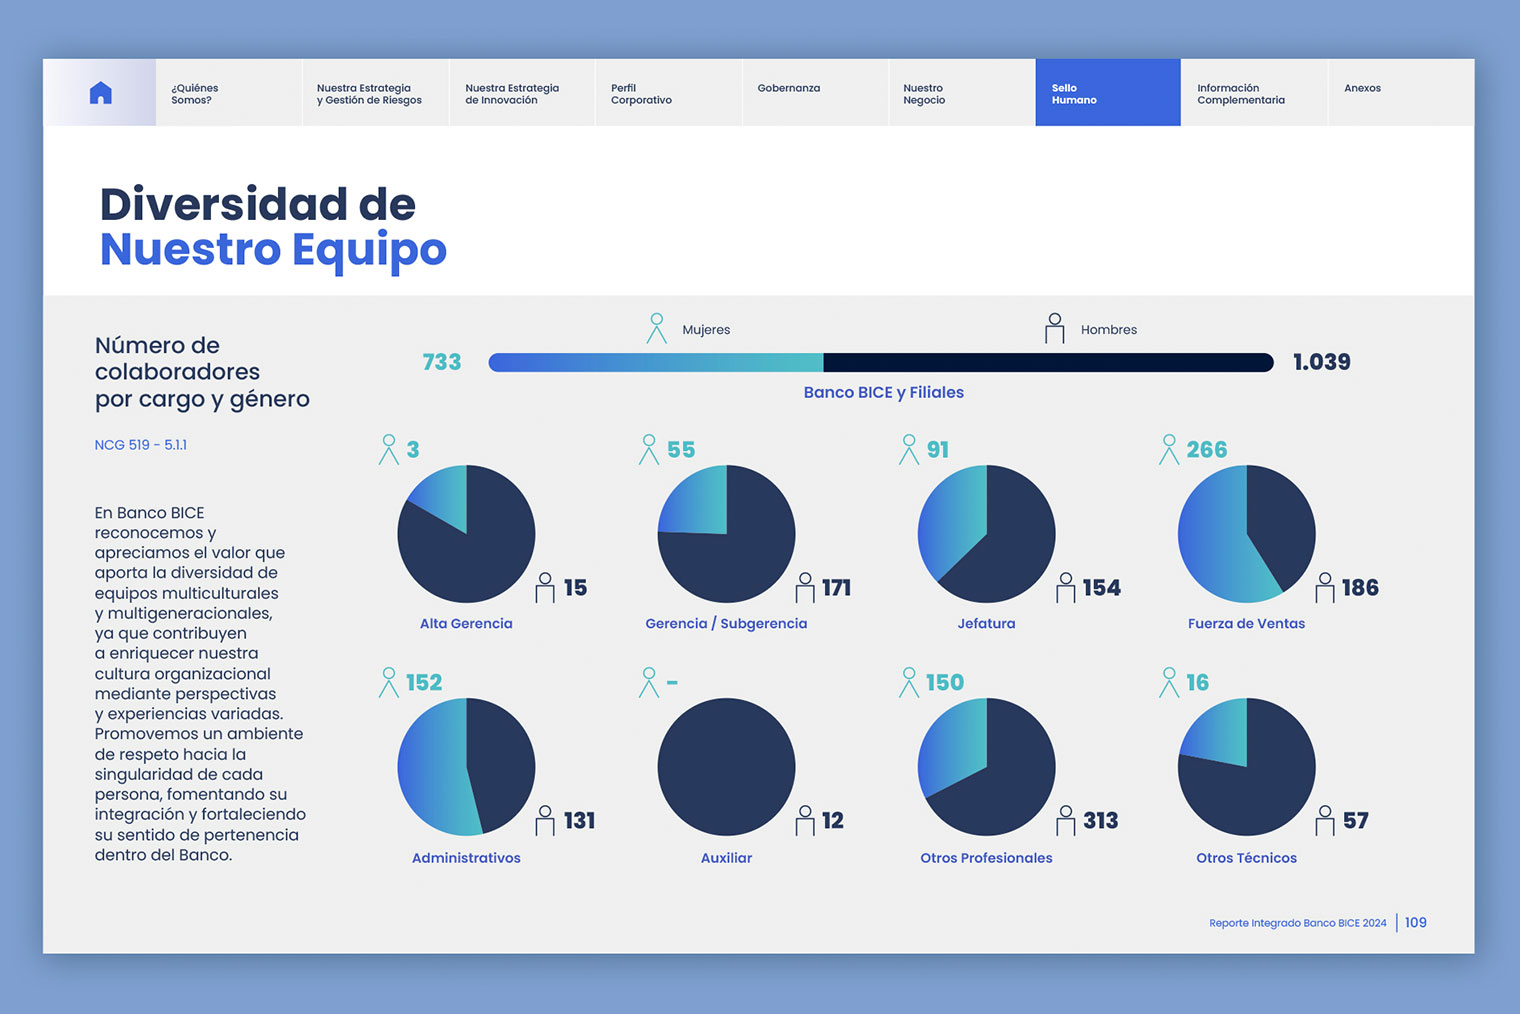The image size is (1520, 1014).
Task: Click the Mujeres icon above the Auxiliar chart
Action: 649,681
